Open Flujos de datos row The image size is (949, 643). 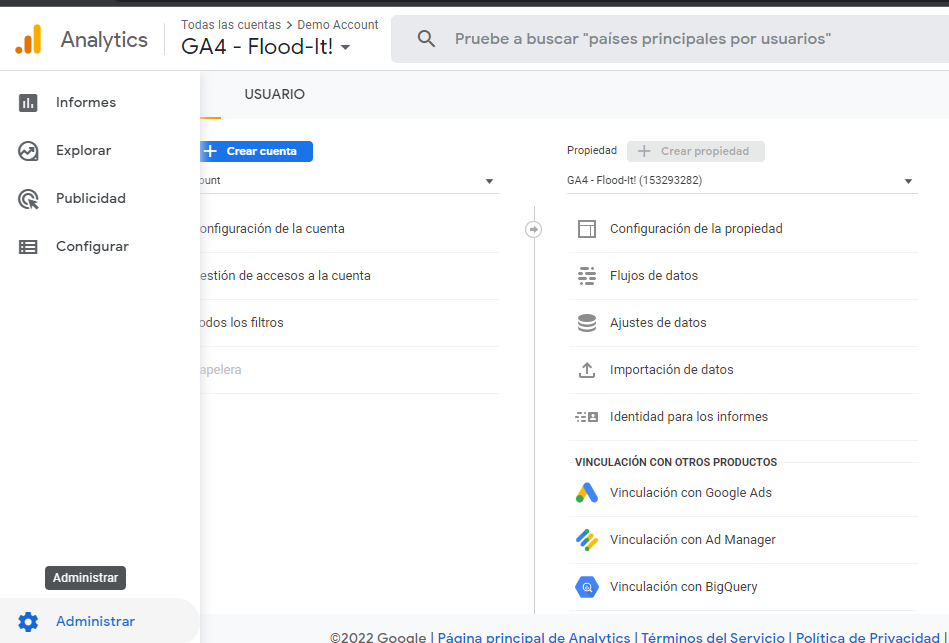[743, 276]
